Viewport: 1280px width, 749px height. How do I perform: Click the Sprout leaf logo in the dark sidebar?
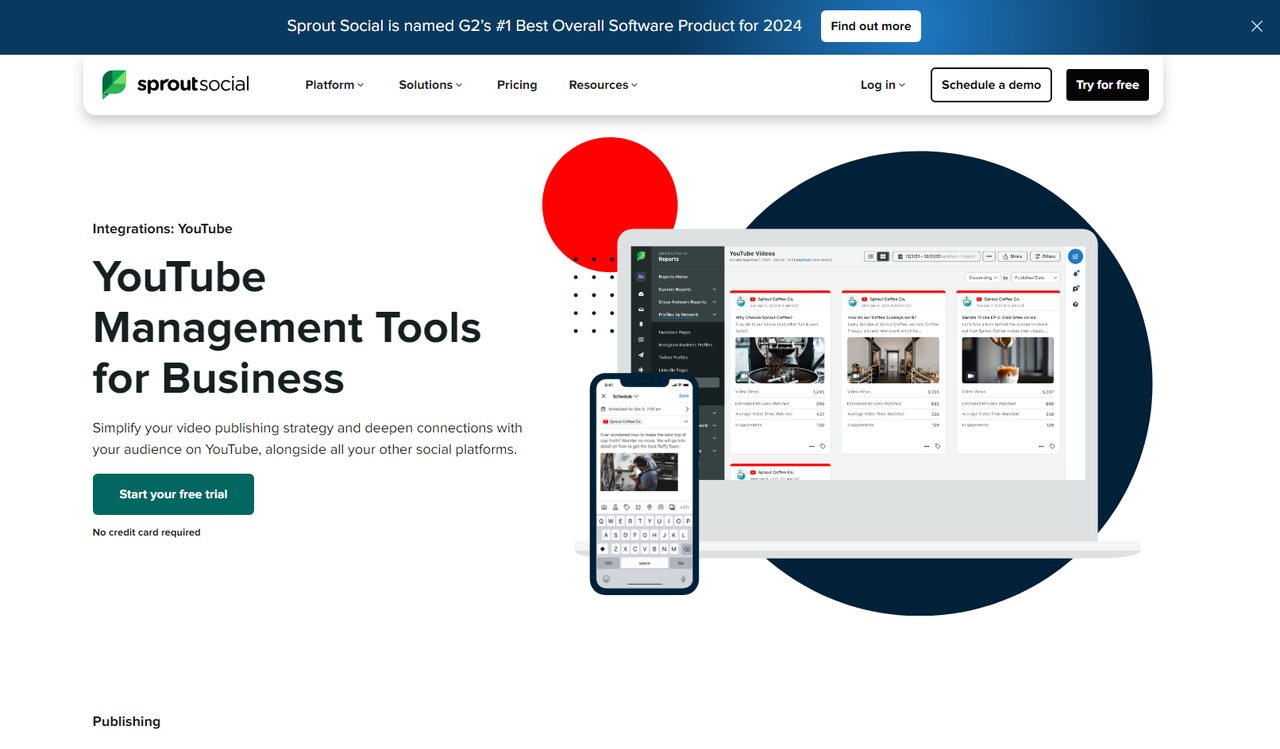pyautogui.click(x=640, y=257)
